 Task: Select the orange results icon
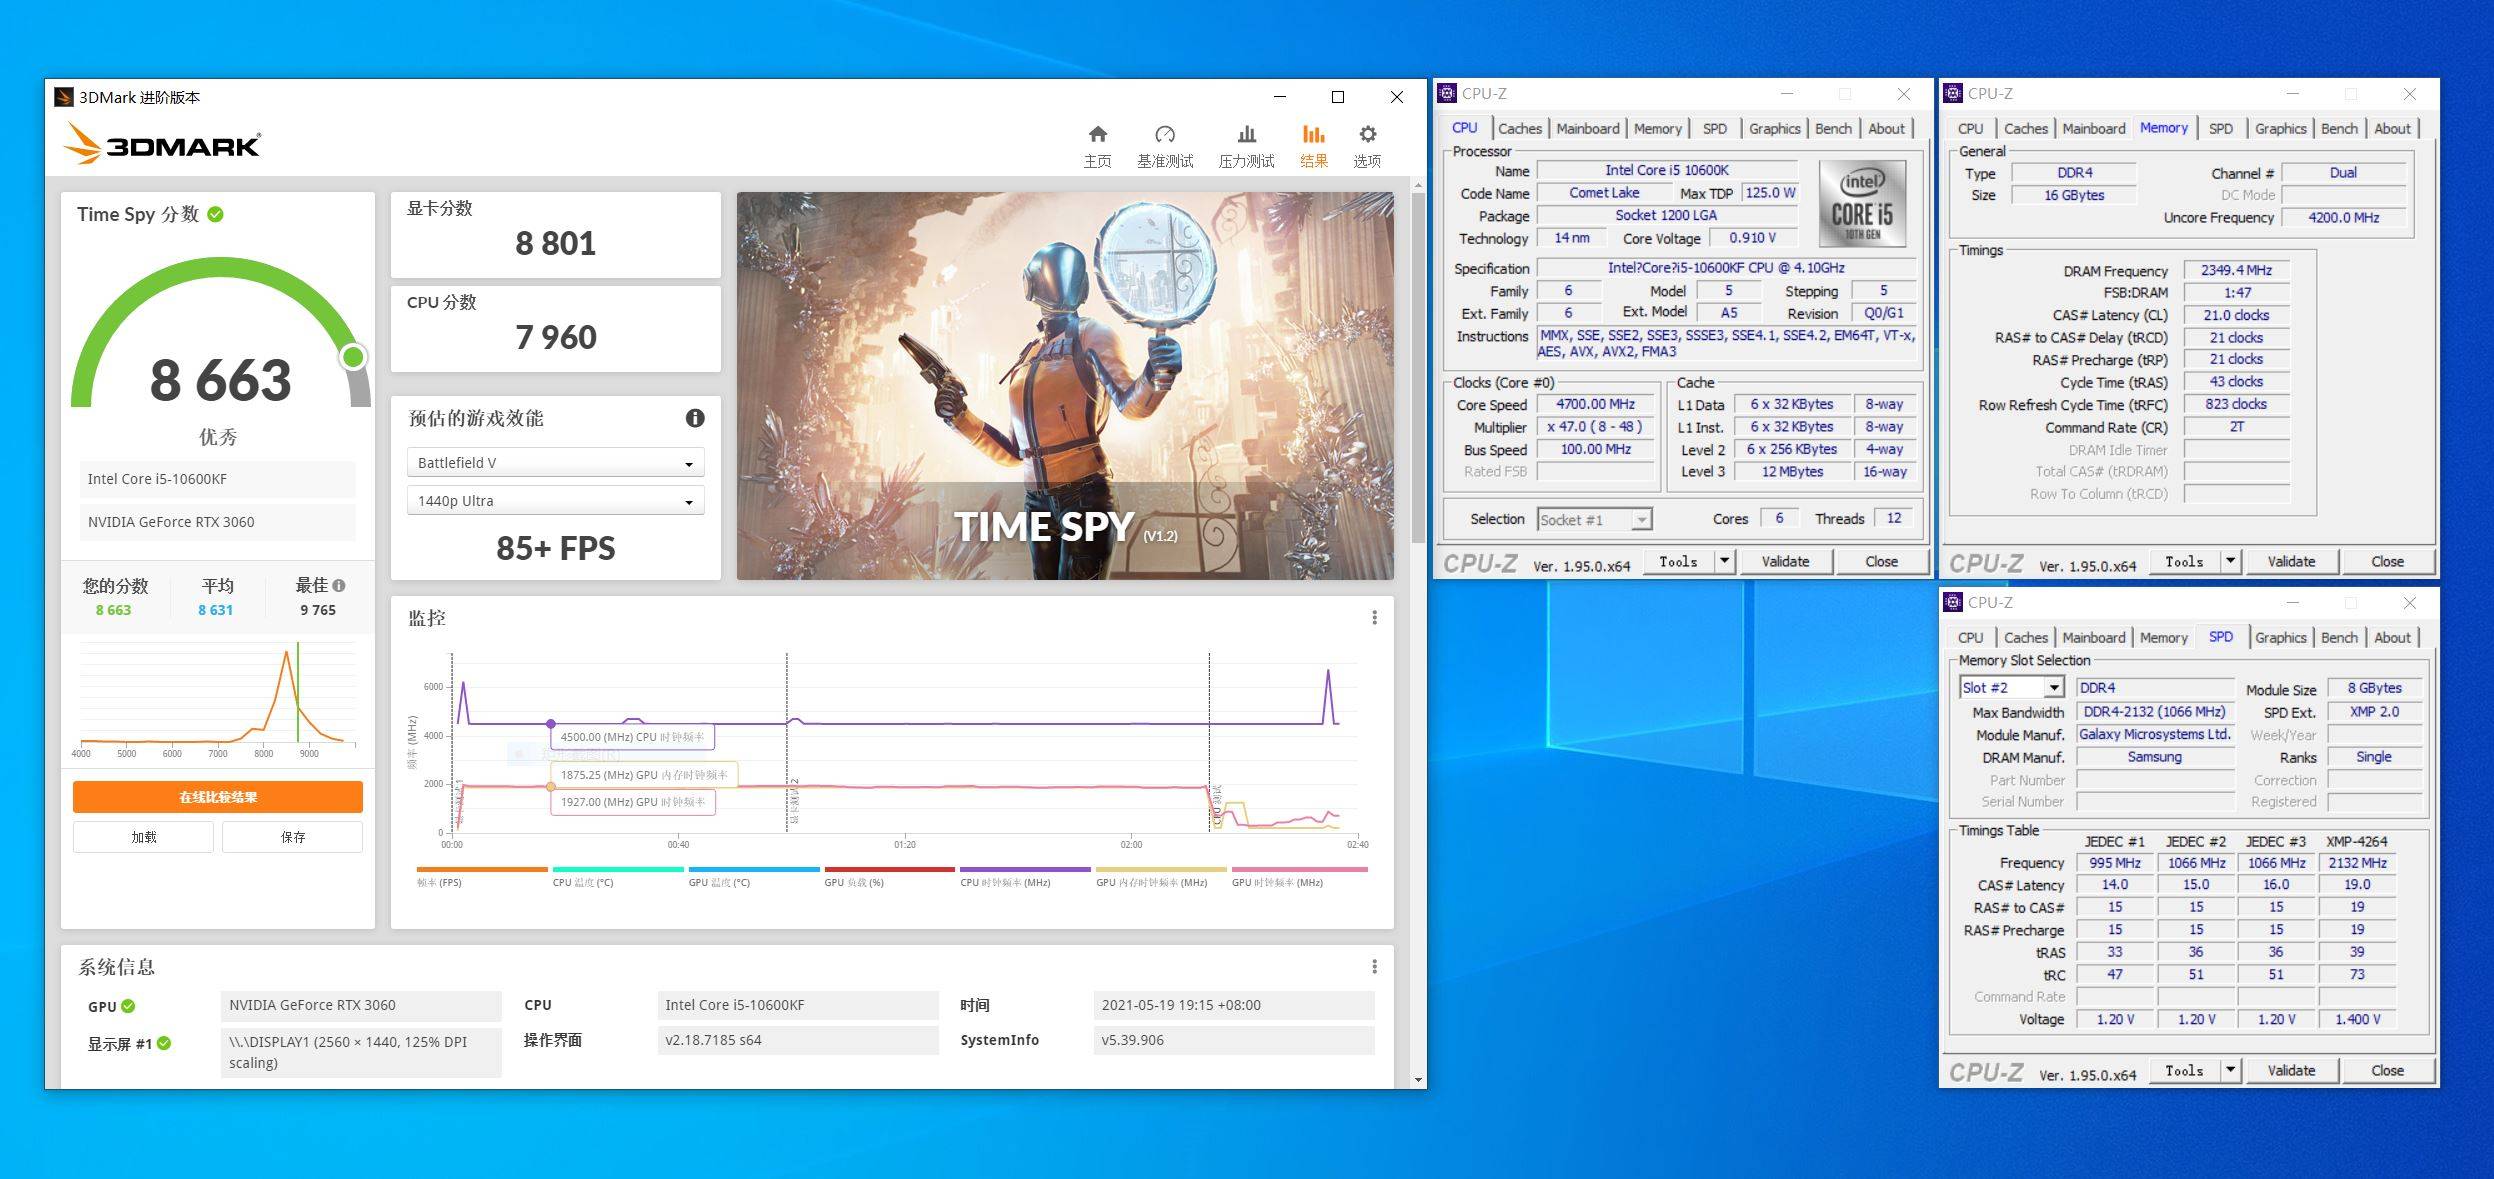point(1313,134)
